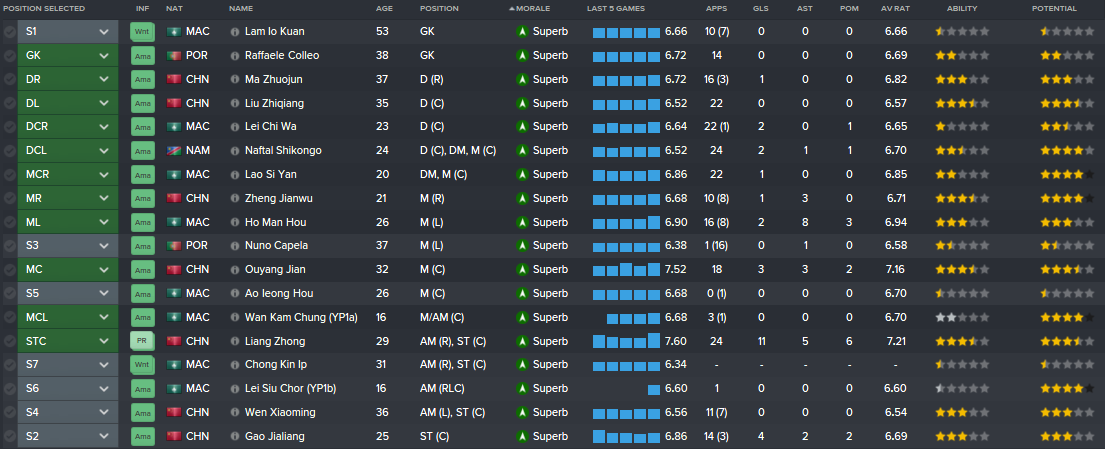The image size is (1105, 449).
Task: Open the GK position selection dropdown
Action: click(68, 56)
